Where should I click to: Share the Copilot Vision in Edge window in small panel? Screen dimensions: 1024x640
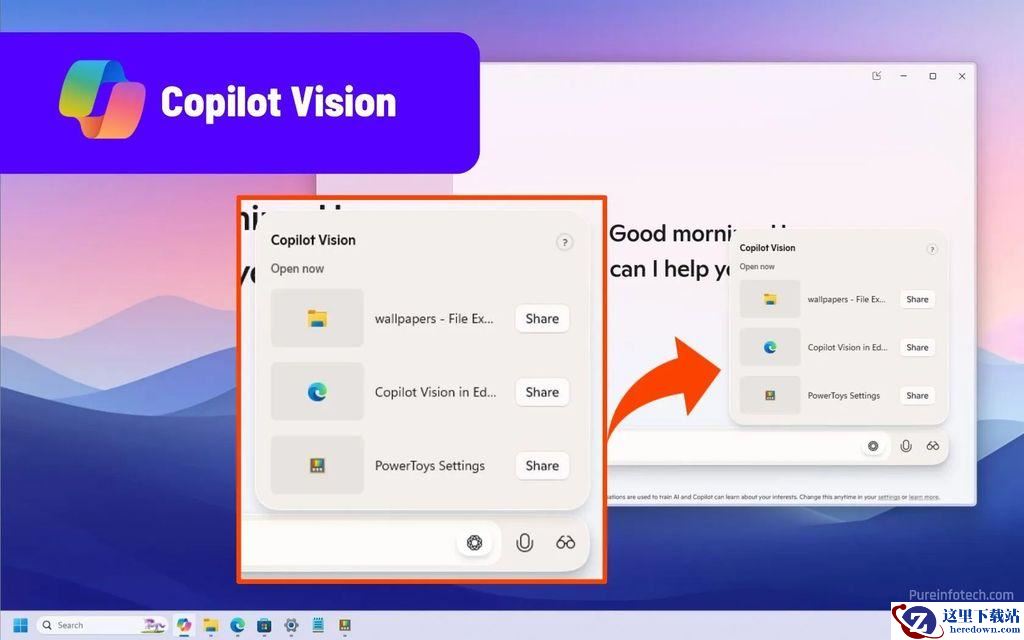click(x=917, y=347)
